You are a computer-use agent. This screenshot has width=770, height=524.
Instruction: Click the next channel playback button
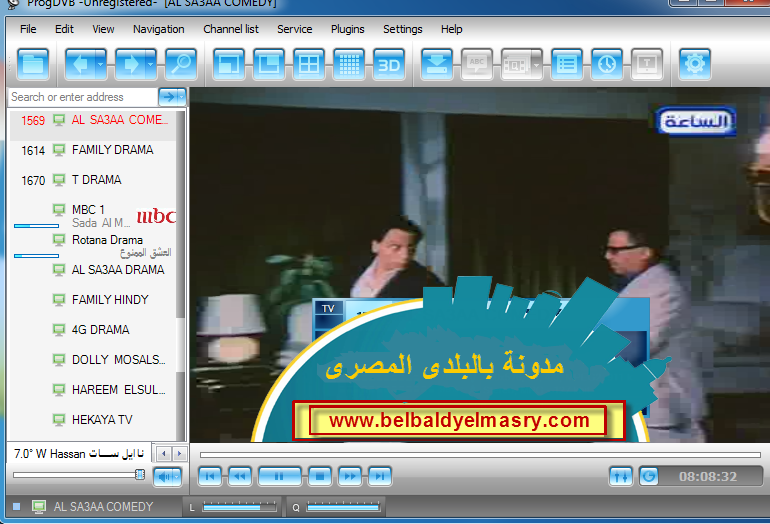pos(380,476)
